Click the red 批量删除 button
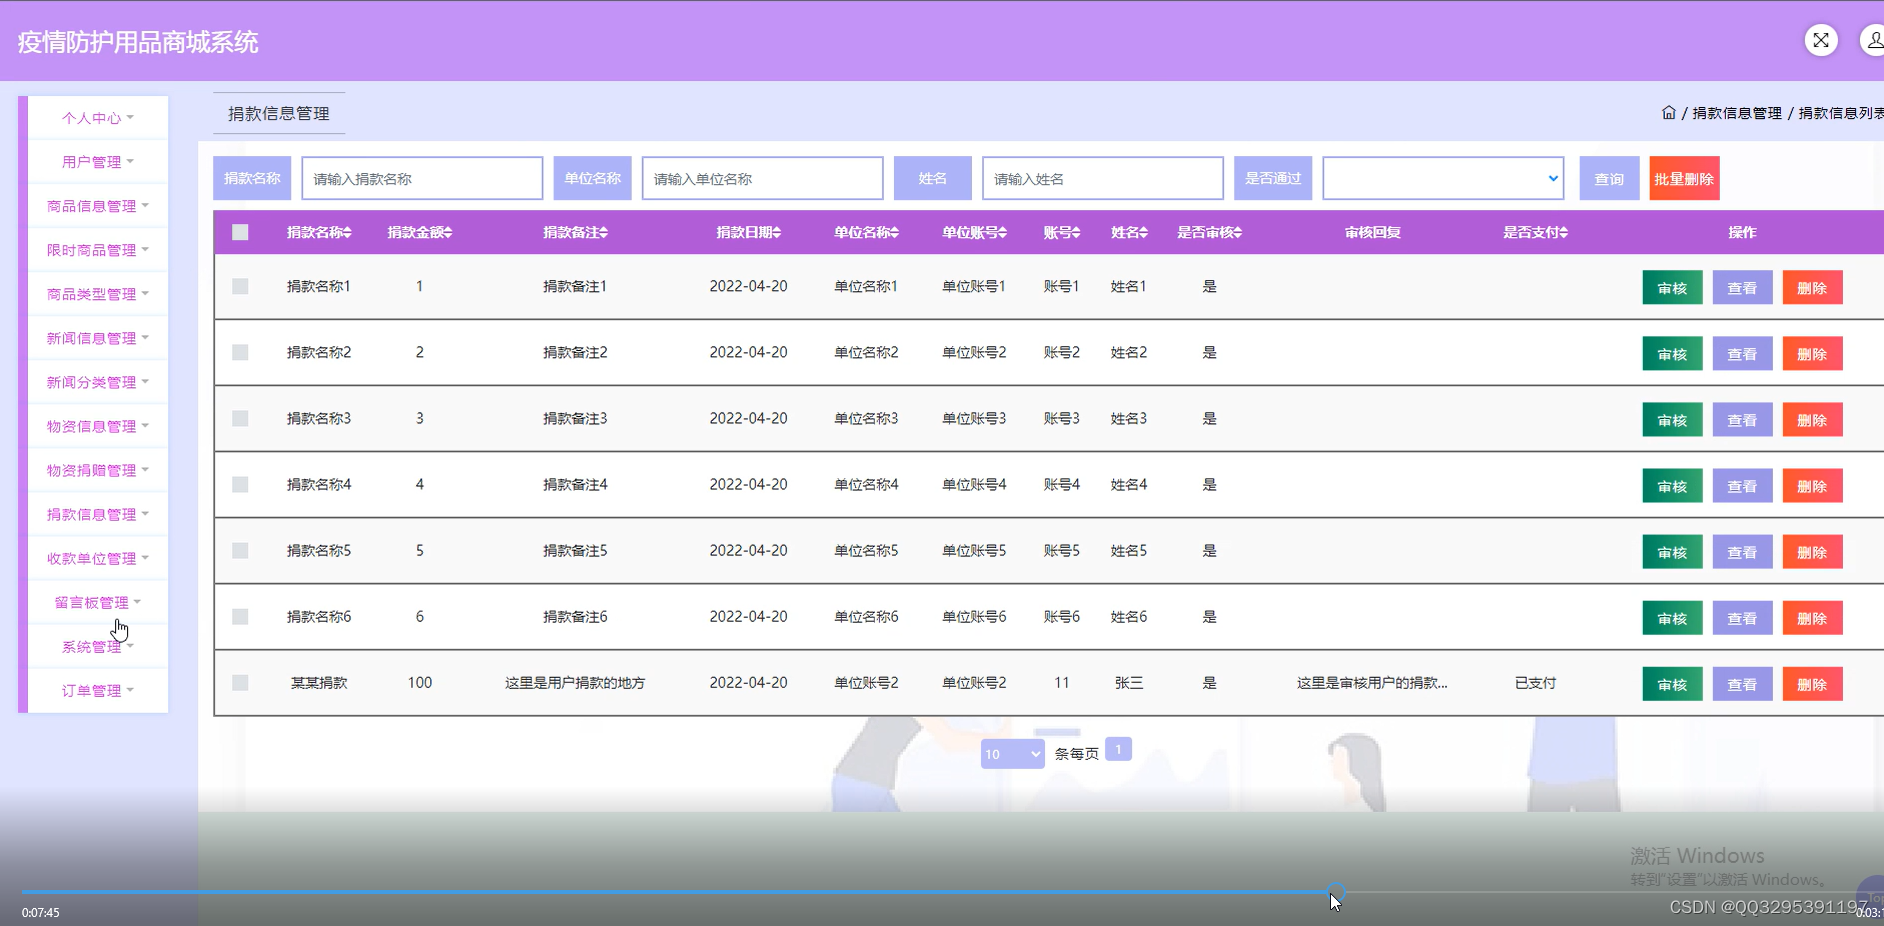The width and height of the screenshot is (1884, 926). click(x=1684, y=178)
